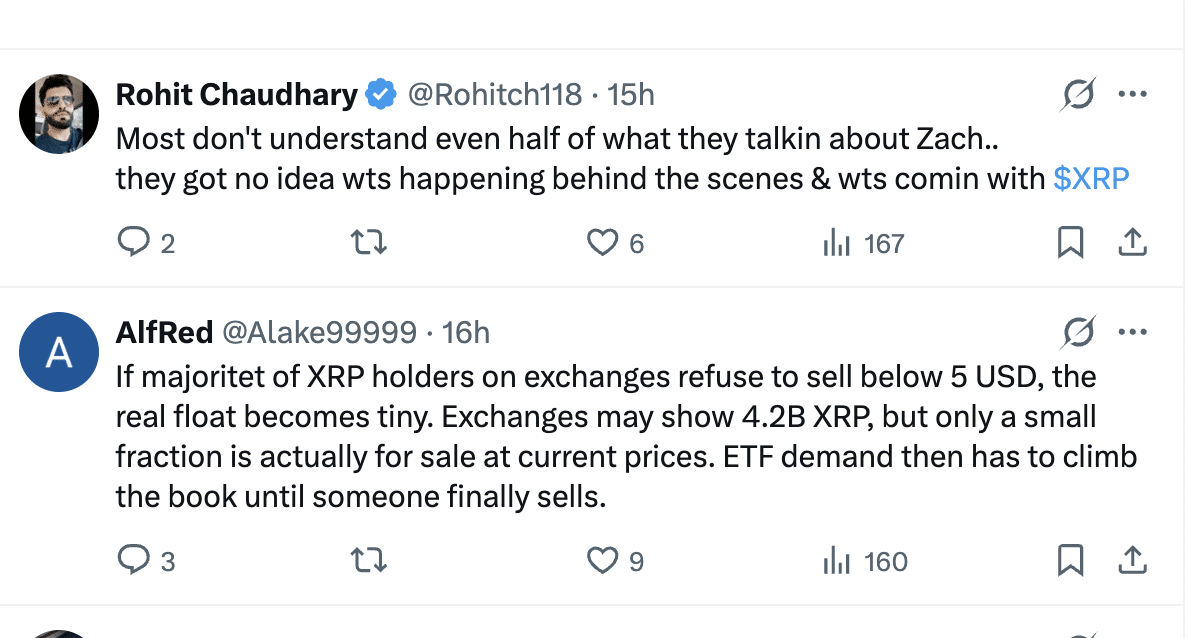Viewport: 1188px width, 638px height.
Task: Reply to Rohit Chaudhary's tweet
Action: (133, 243)
